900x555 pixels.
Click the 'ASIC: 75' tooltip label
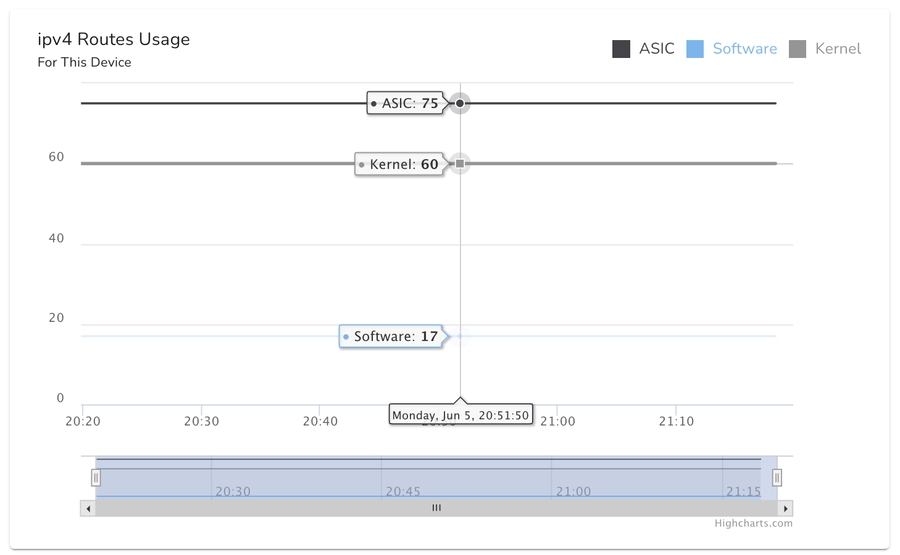(x=405, y=104)
